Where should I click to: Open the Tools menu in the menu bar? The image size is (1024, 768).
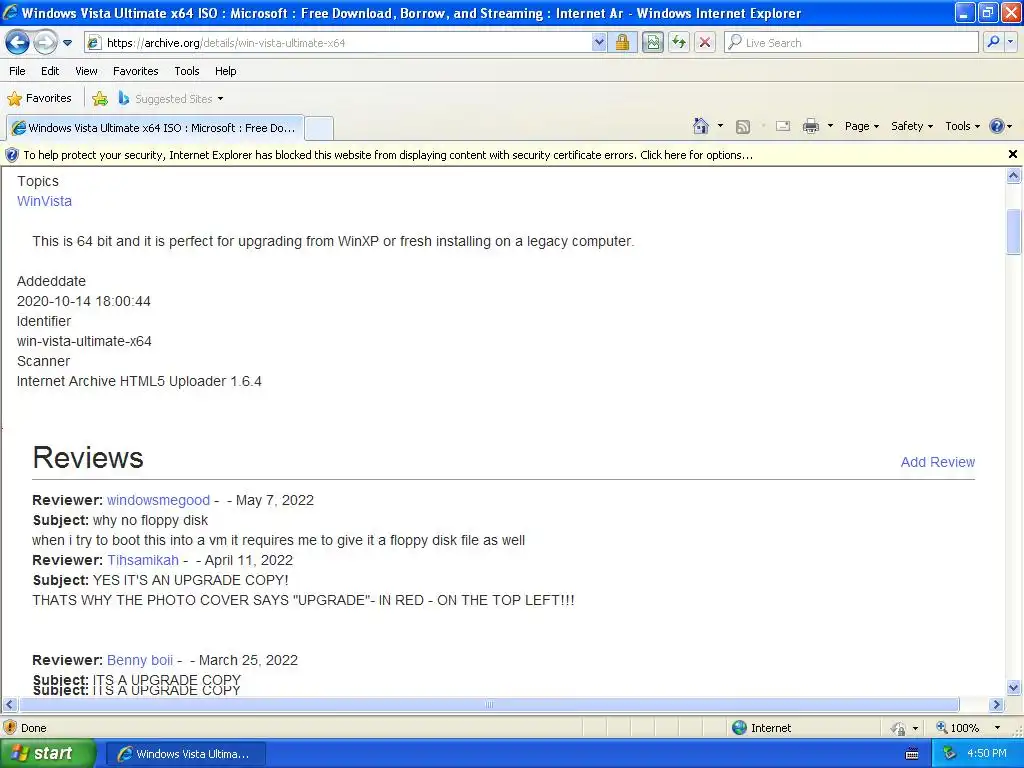[187, 71]
